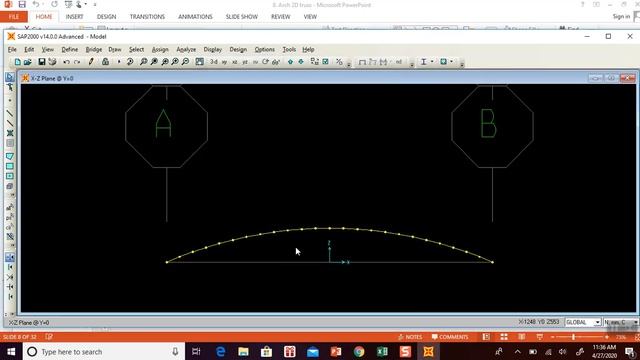The image size is (640, 360).
Task: Open the Draw menu in SAP2000
Action: click(x=115, y=49)
